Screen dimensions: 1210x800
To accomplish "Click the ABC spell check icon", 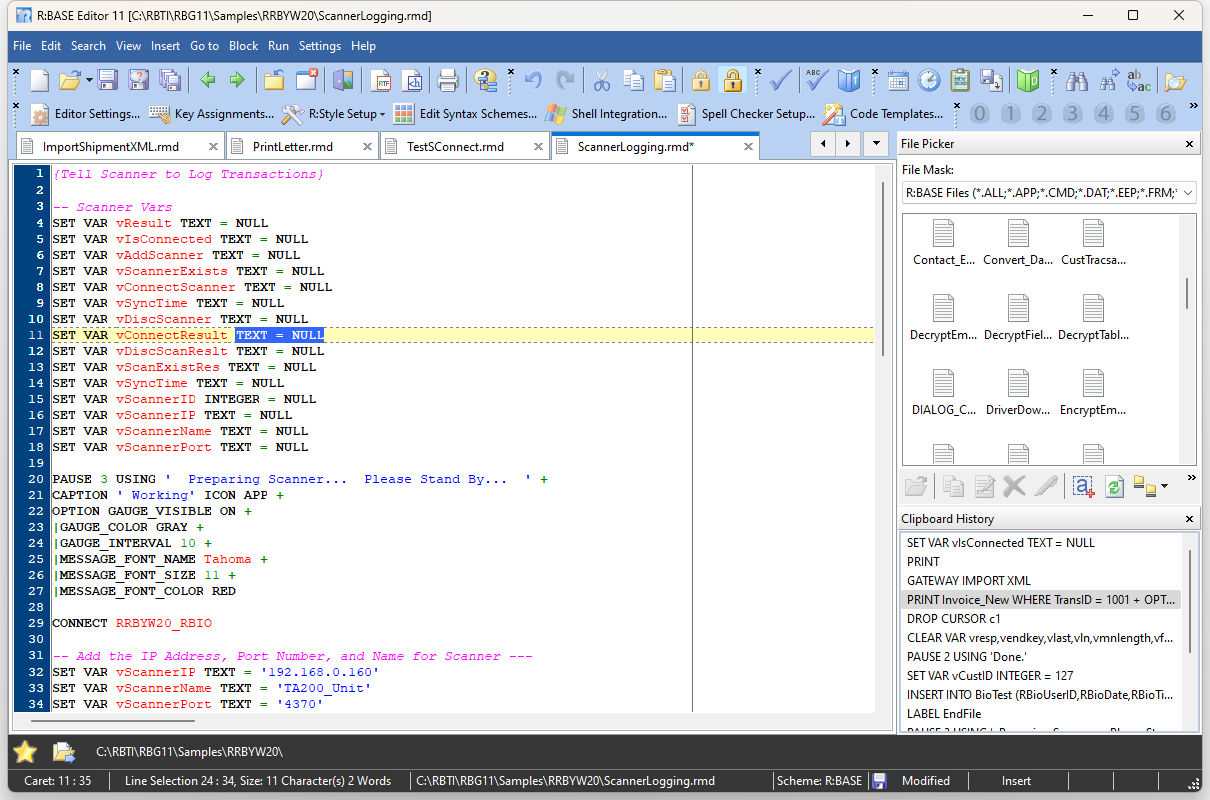I will (817, 80).
